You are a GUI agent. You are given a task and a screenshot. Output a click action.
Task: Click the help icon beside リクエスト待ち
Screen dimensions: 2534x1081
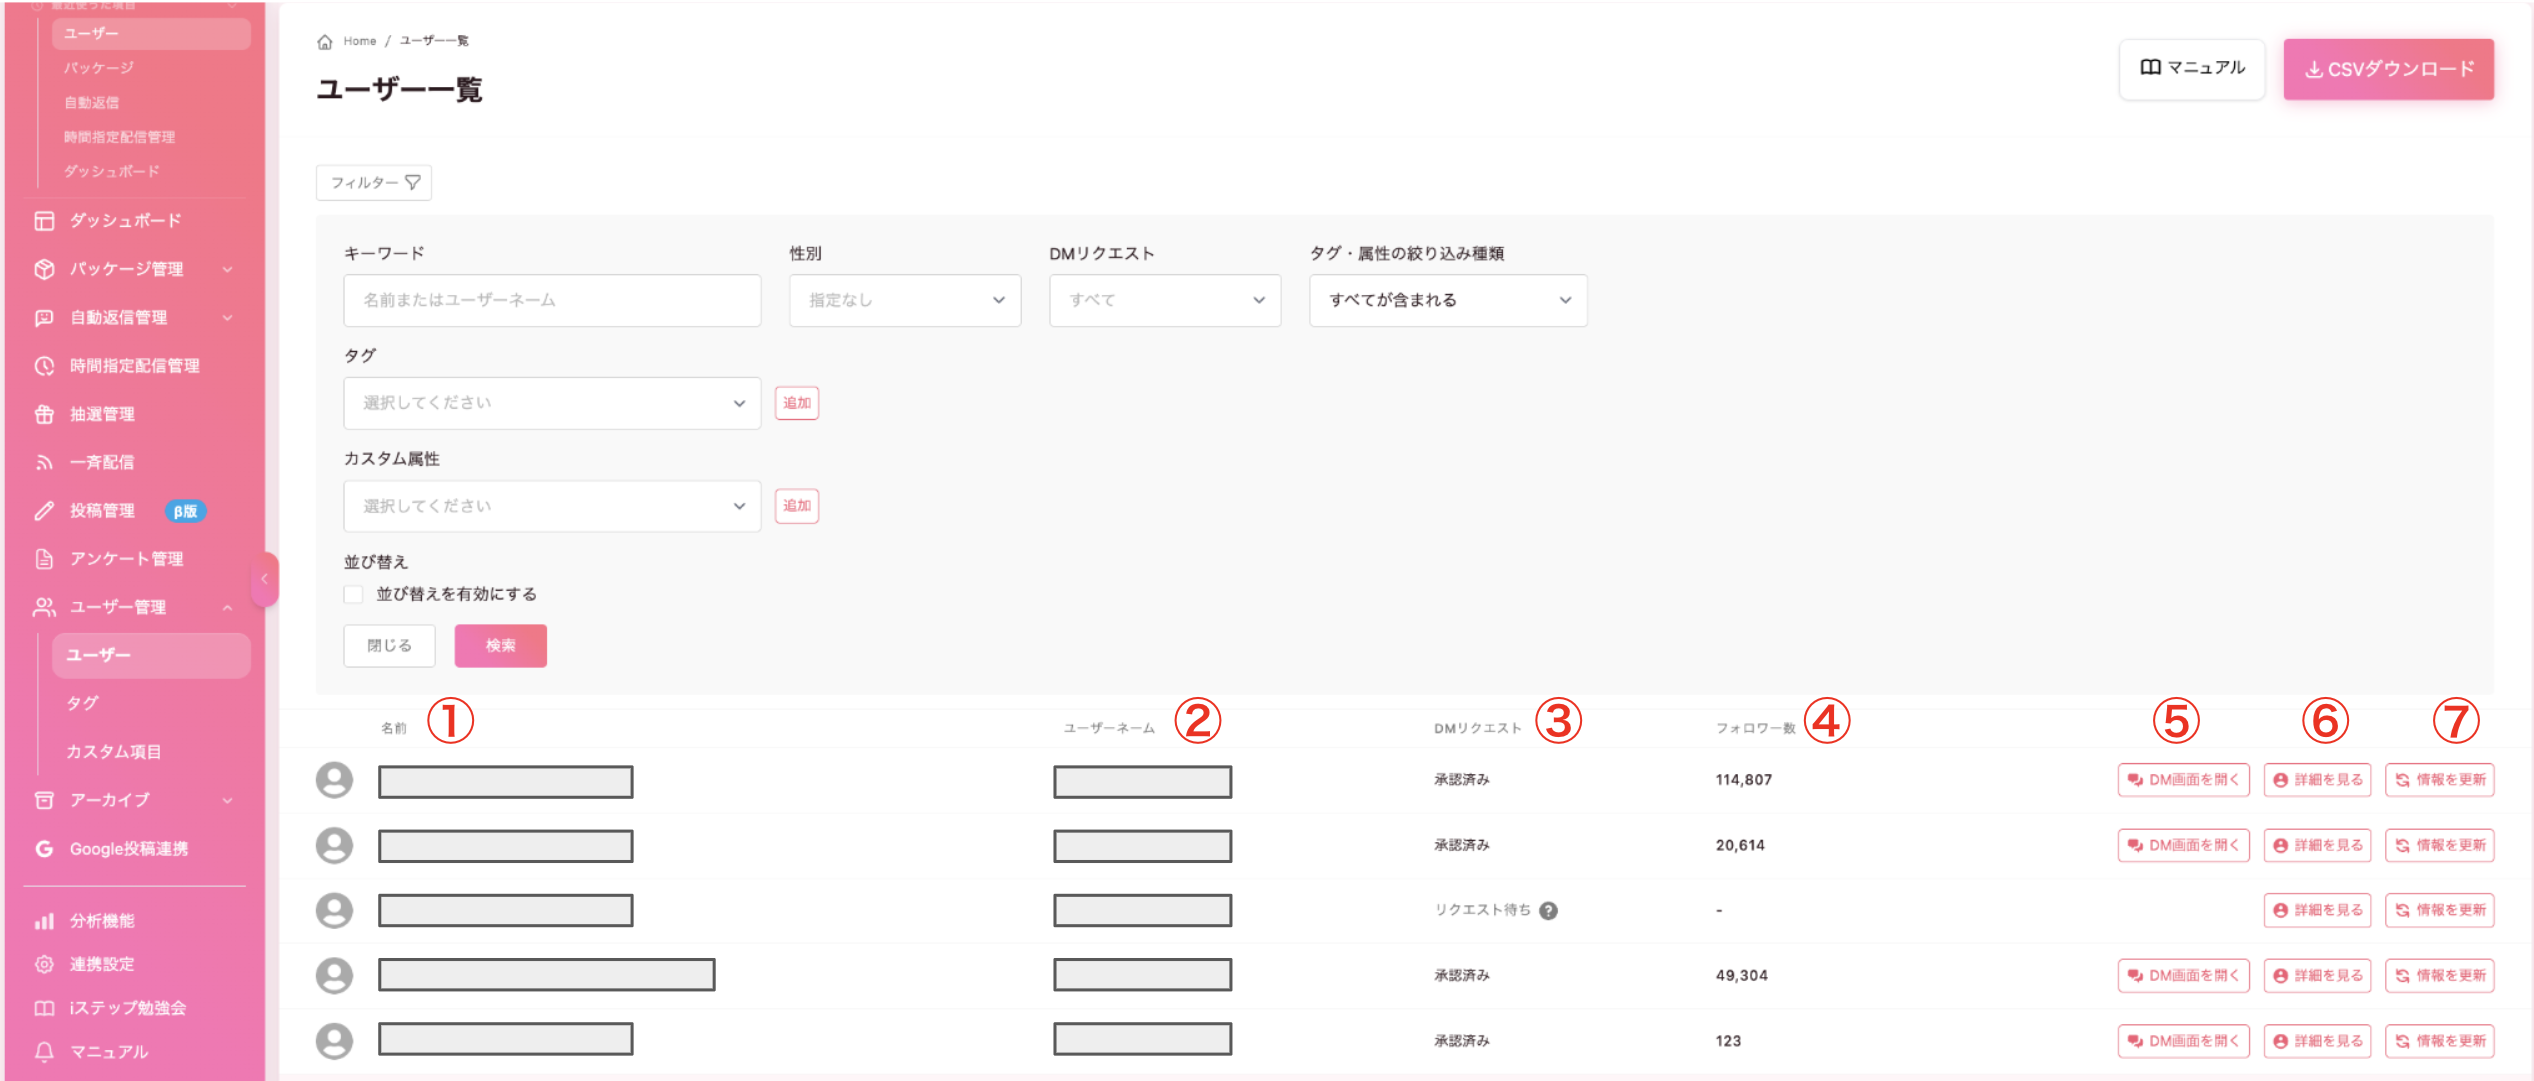[1548, 910]
